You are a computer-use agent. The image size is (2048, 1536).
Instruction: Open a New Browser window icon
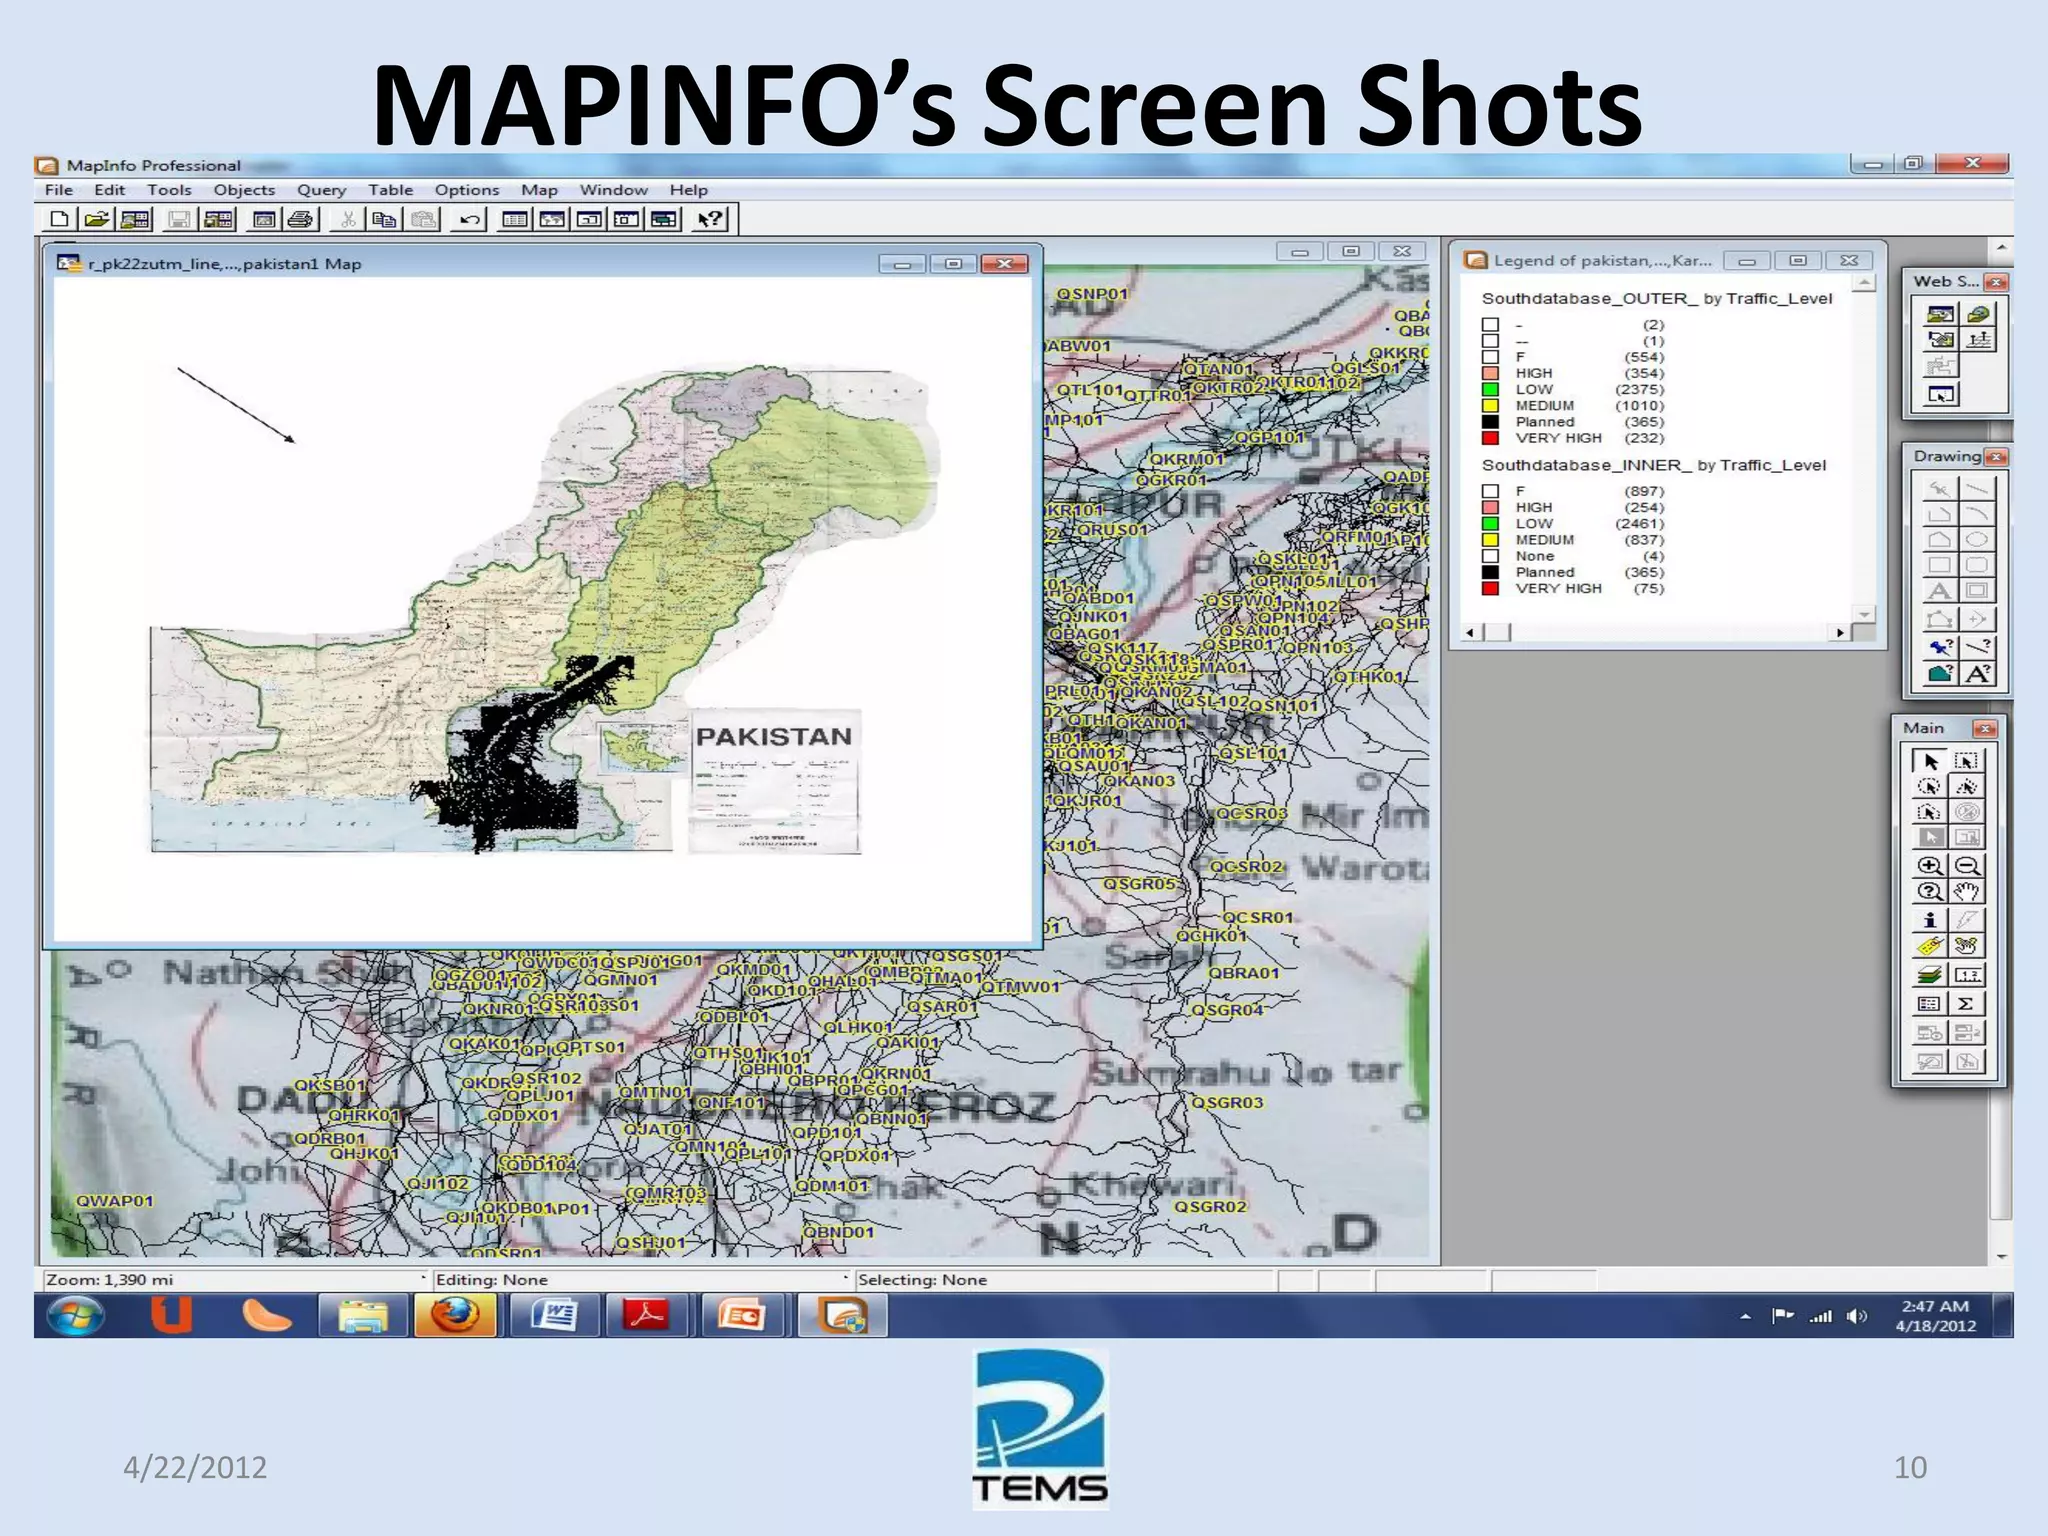515,219
